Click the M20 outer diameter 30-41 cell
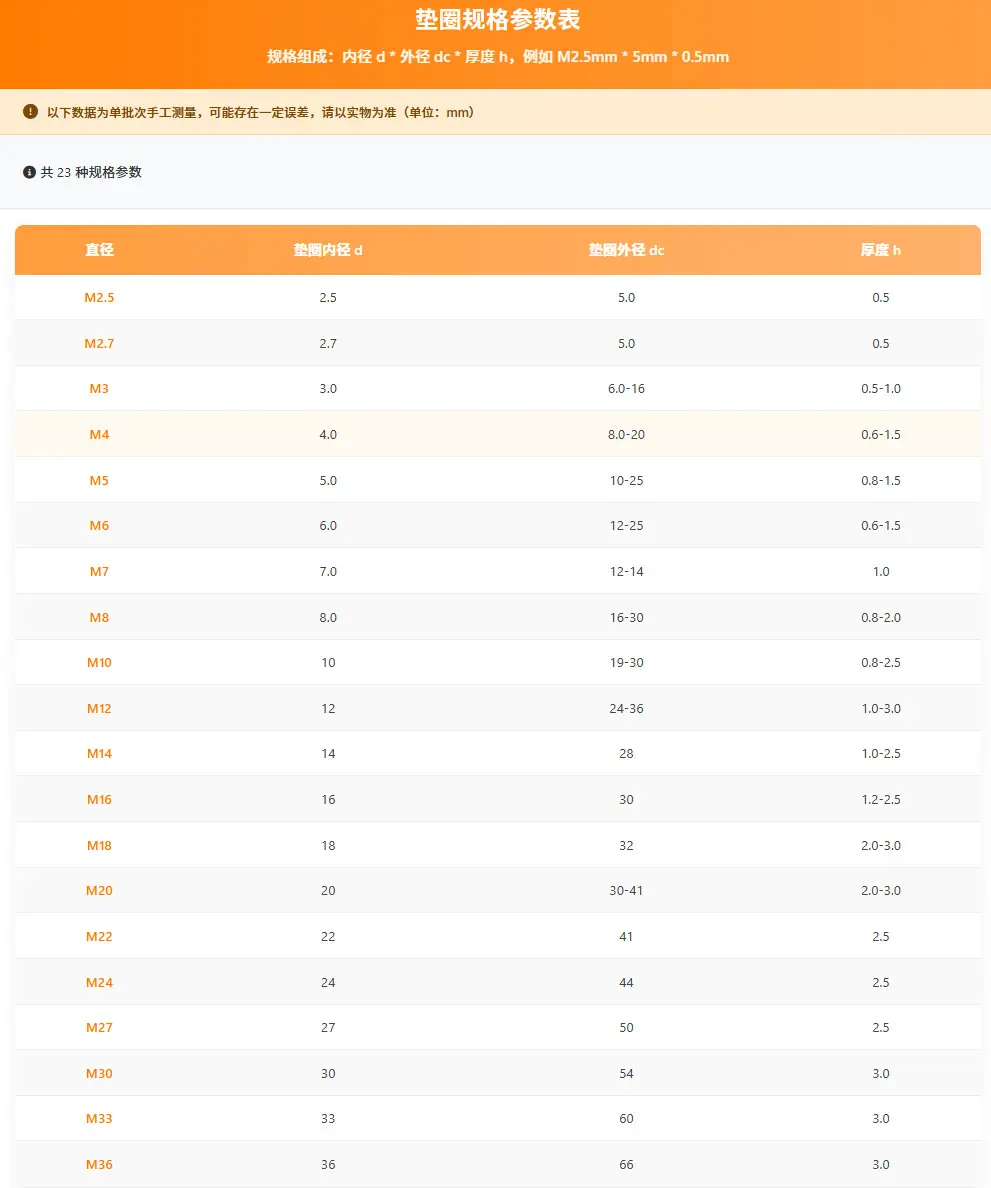The height and width of the screenshot is (1188, 991). coord(627,890)
